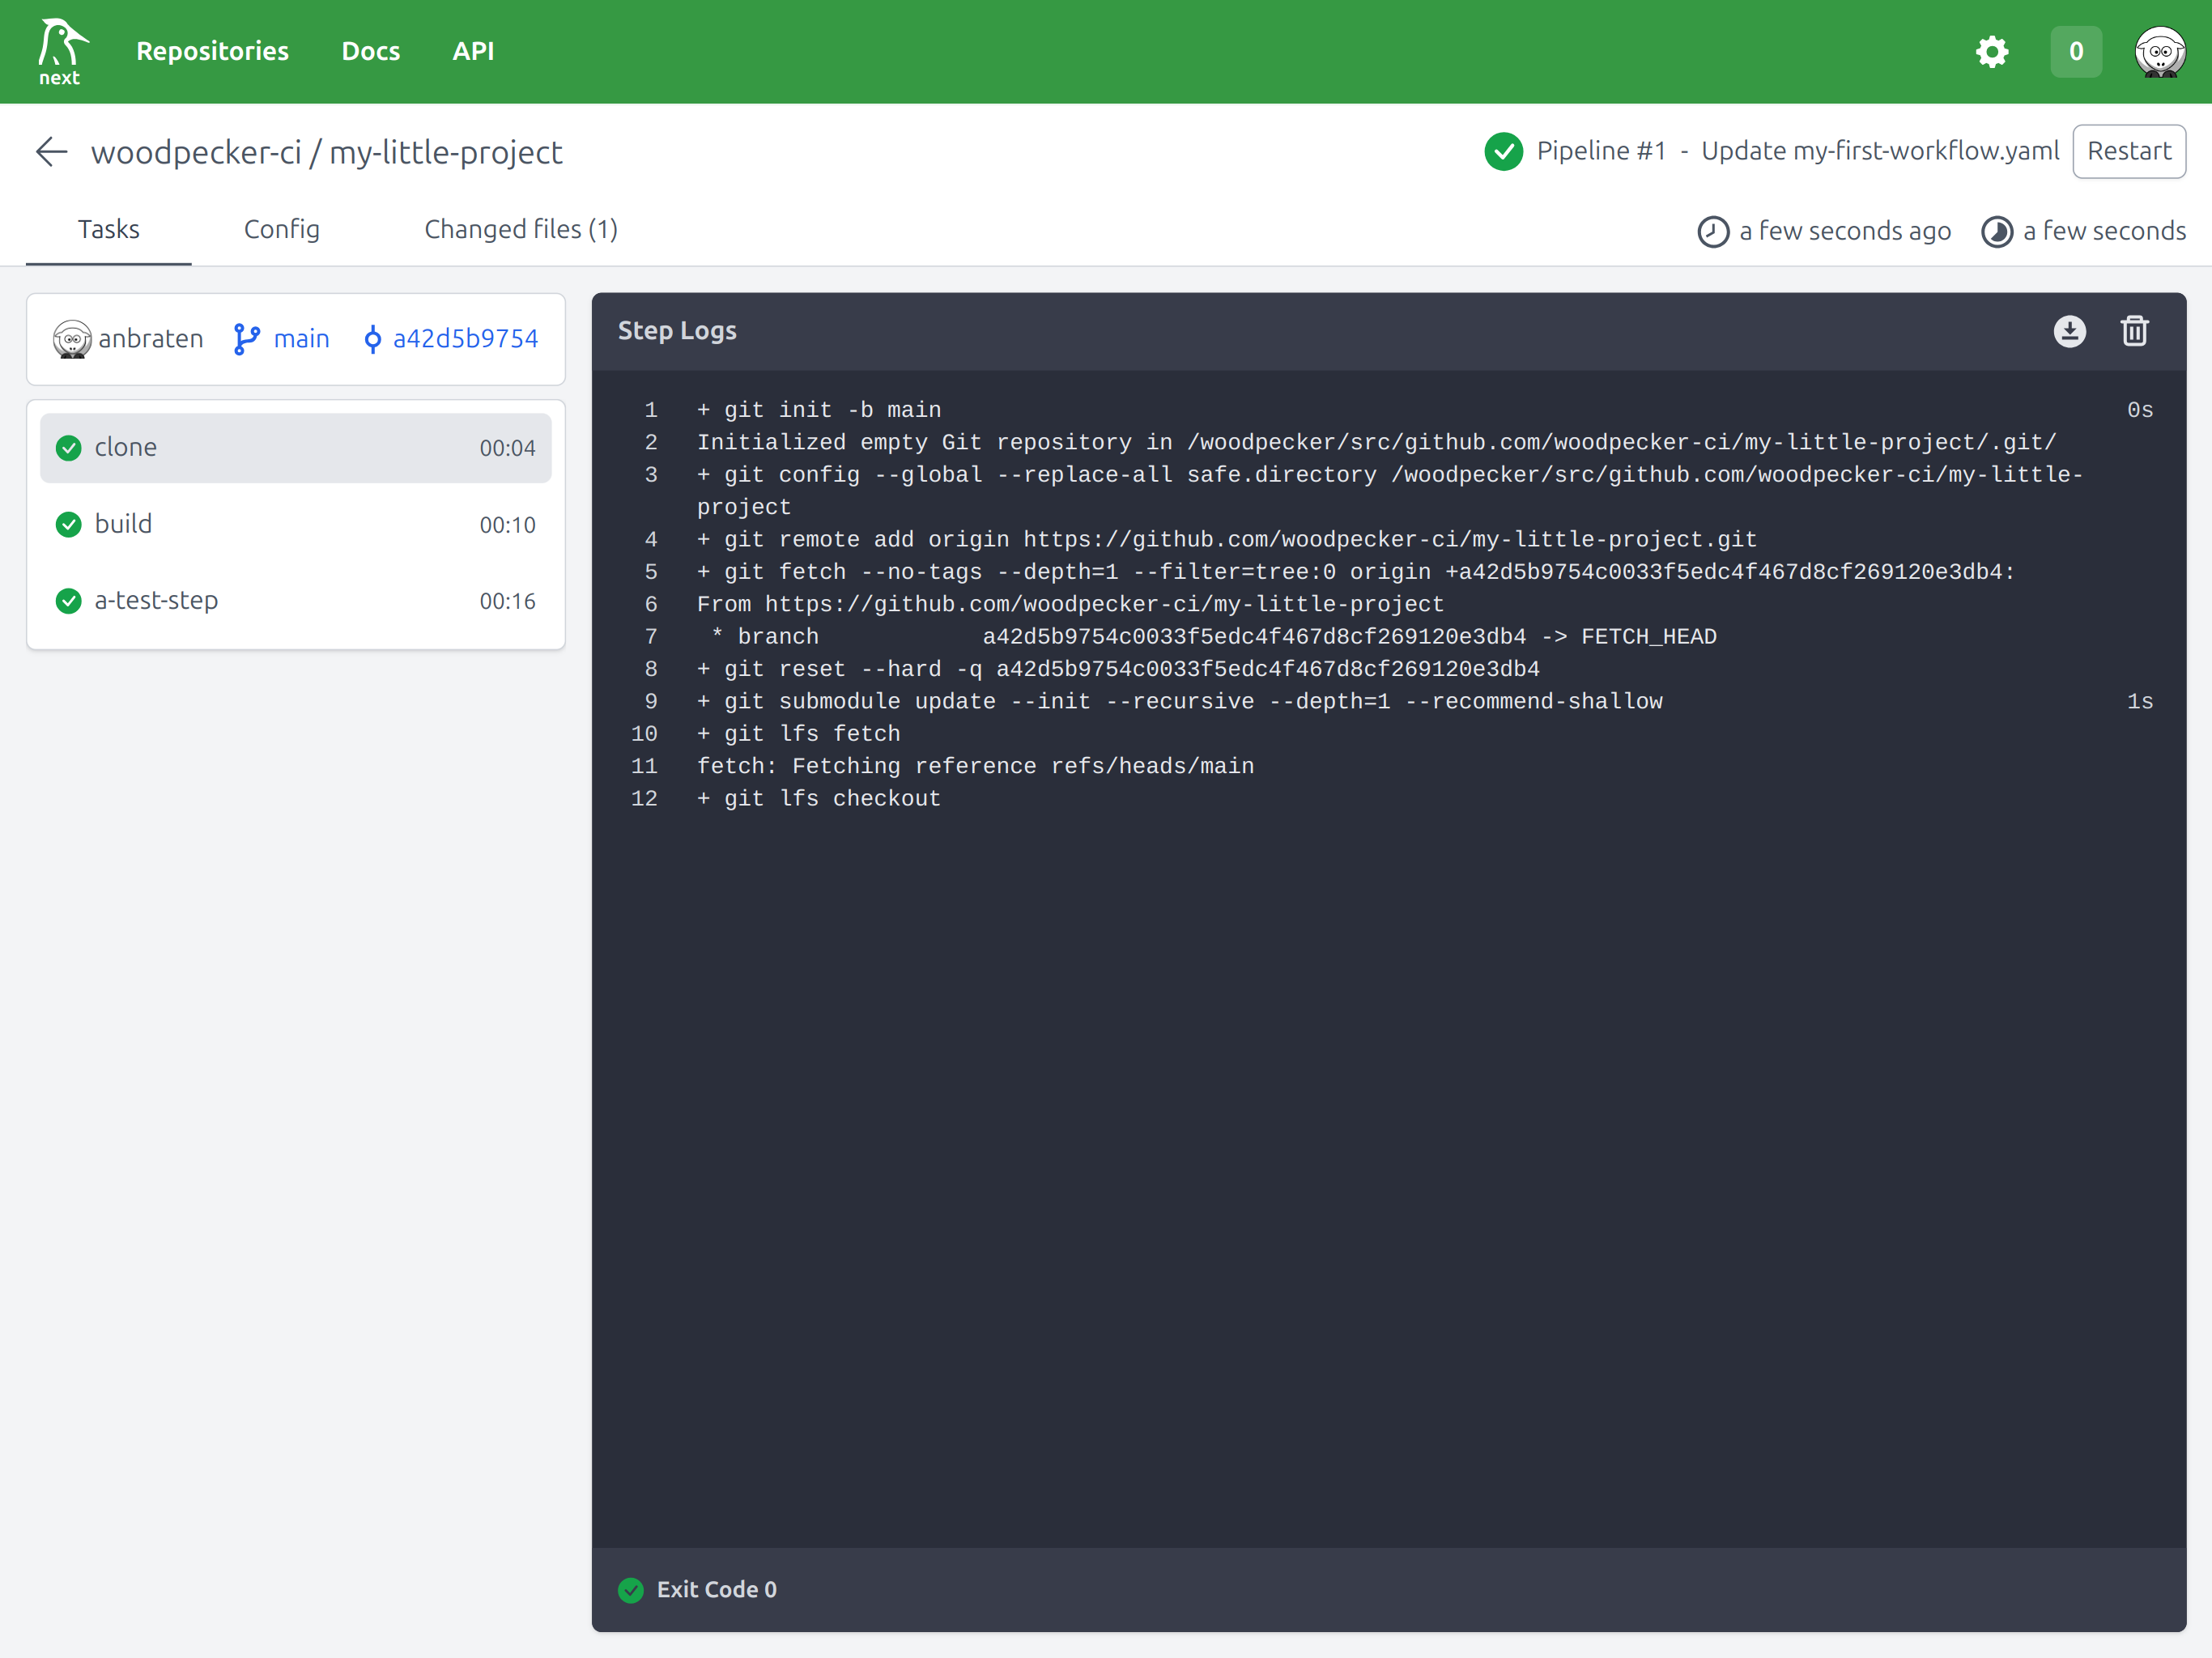Download the step logs
This screenshot has width=2212, height=1658.
(x=2069, y=331)
